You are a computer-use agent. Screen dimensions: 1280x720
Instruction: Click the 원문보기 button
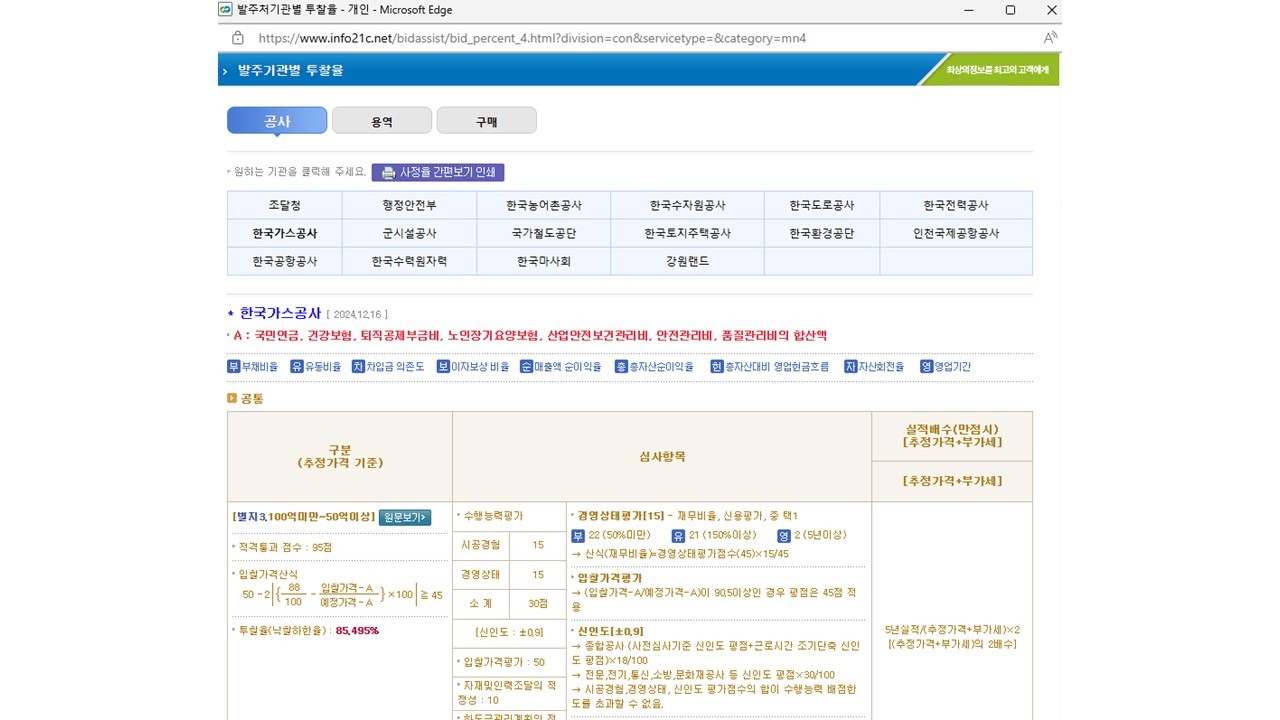[x=405, y=517]
